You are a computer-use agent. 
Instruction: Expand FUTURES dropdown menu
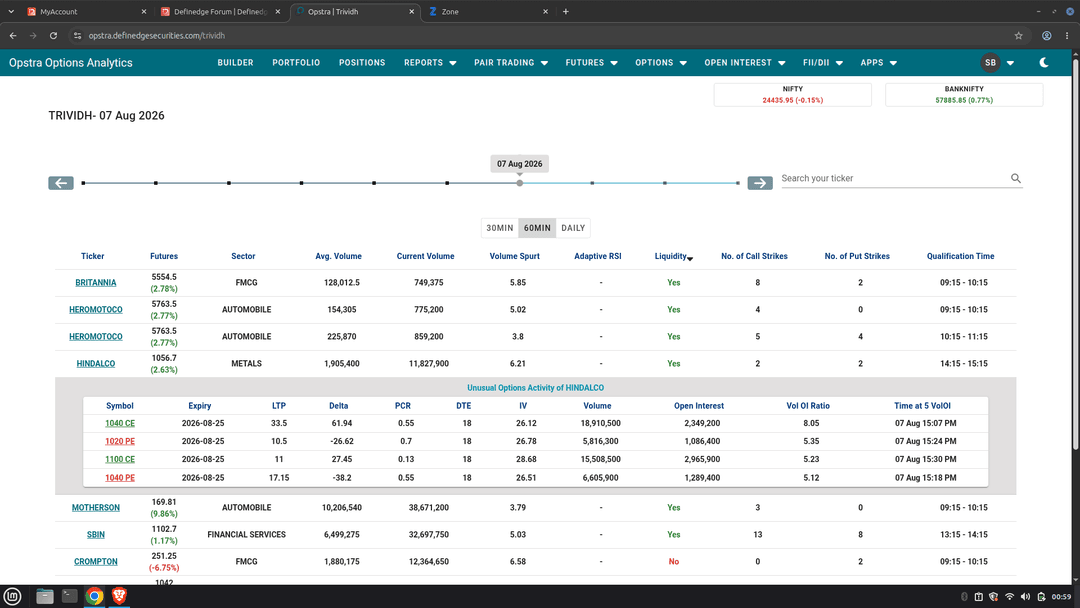591,63
